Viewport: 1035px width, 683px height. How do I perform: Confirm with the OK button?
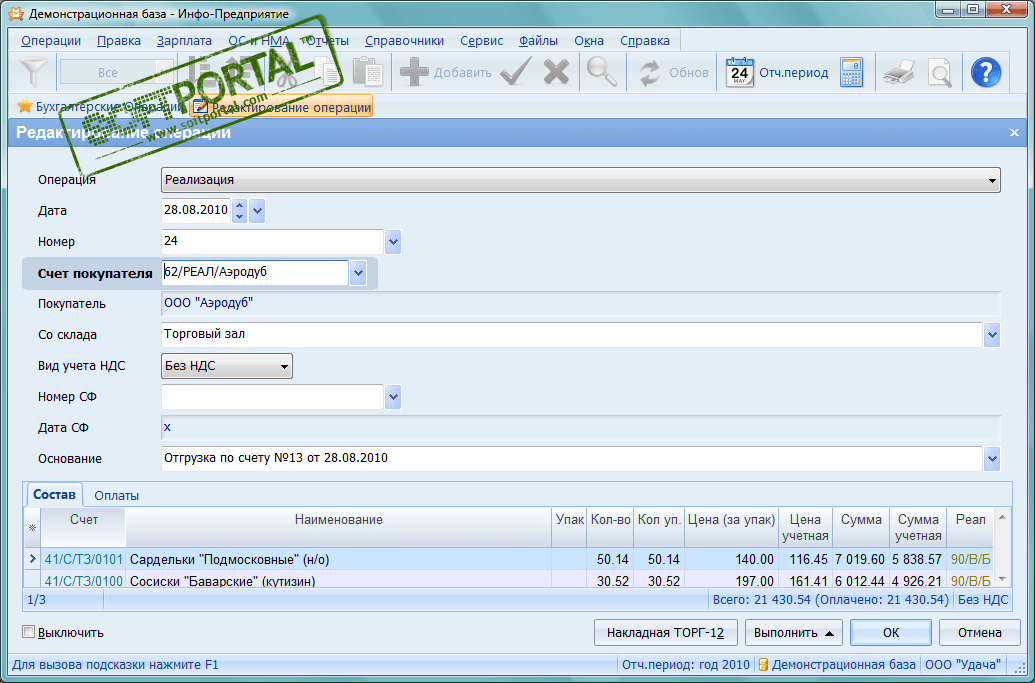pos(890,633)
